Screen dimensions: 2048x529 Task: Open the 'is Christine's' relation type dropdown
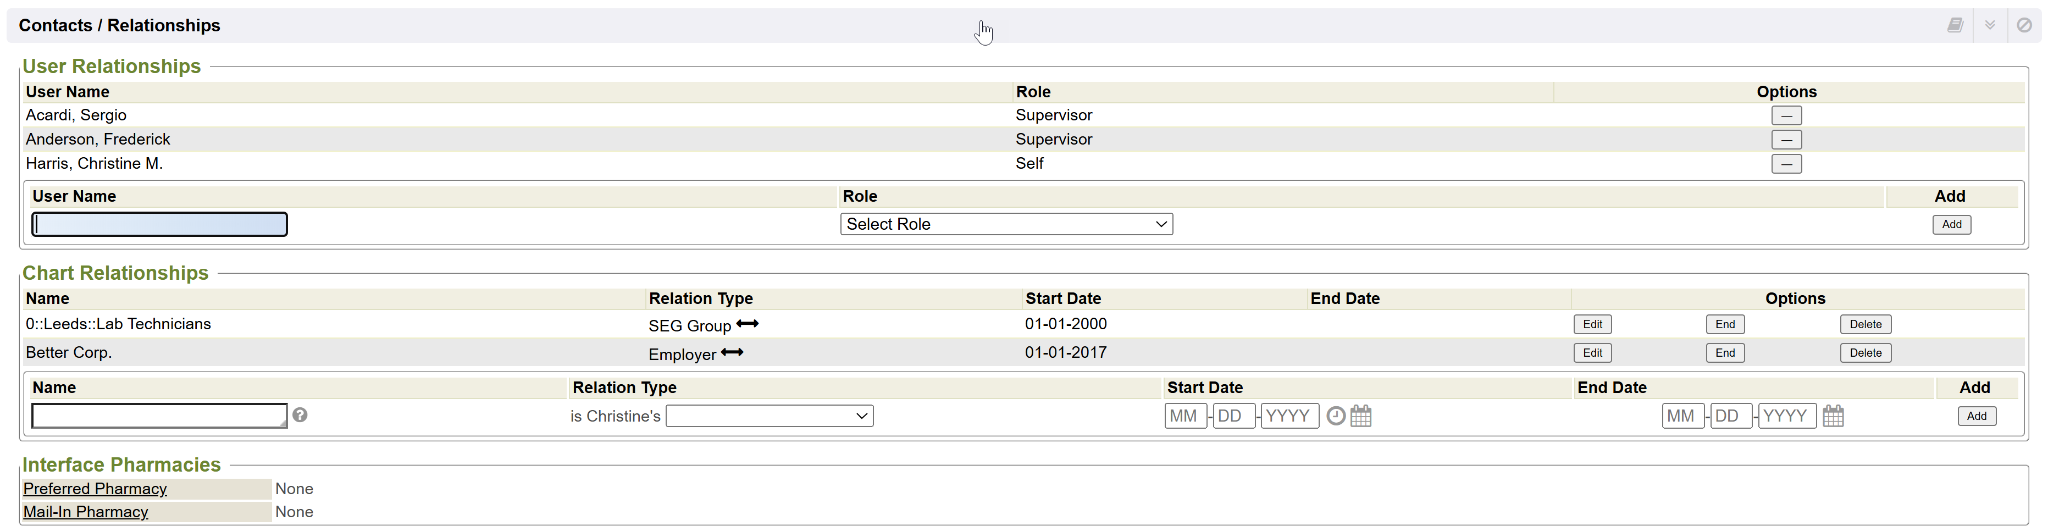tap(769, 416)
